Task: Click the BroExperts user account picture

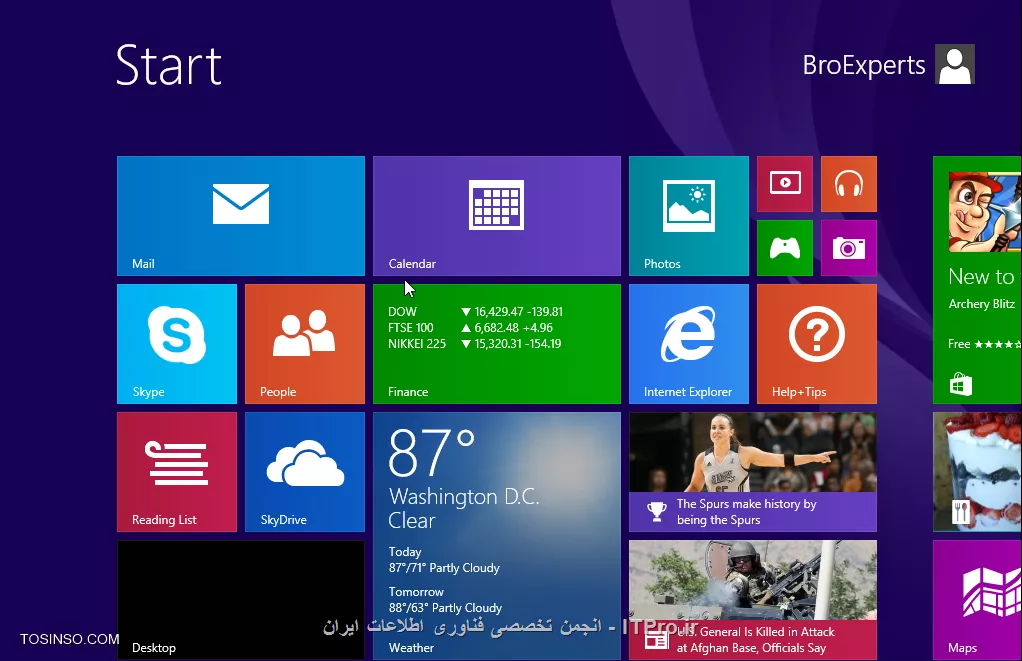Action: [955, 64]
